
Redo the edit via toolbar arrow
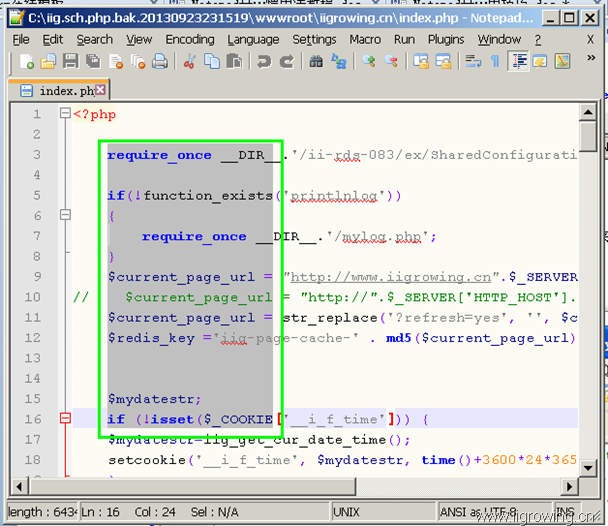[x=287, y=62]
